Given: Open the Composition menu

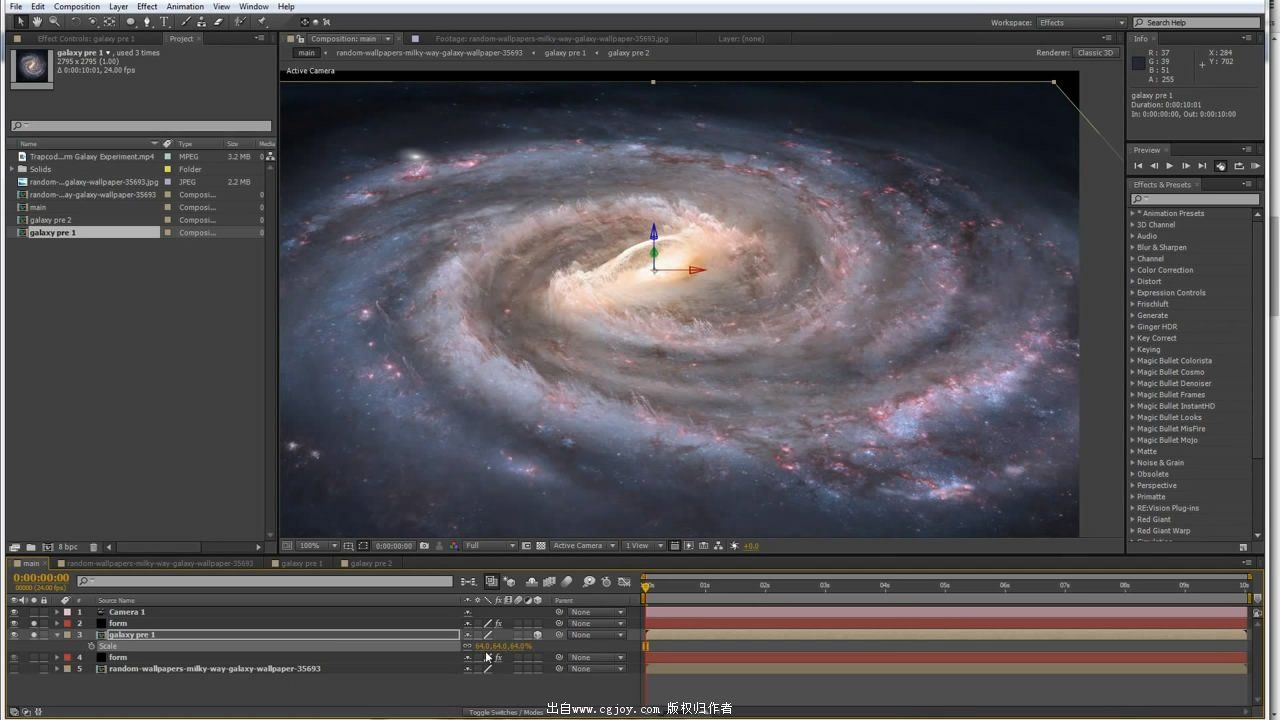Looking at the screenshot, I should point(77,6).
